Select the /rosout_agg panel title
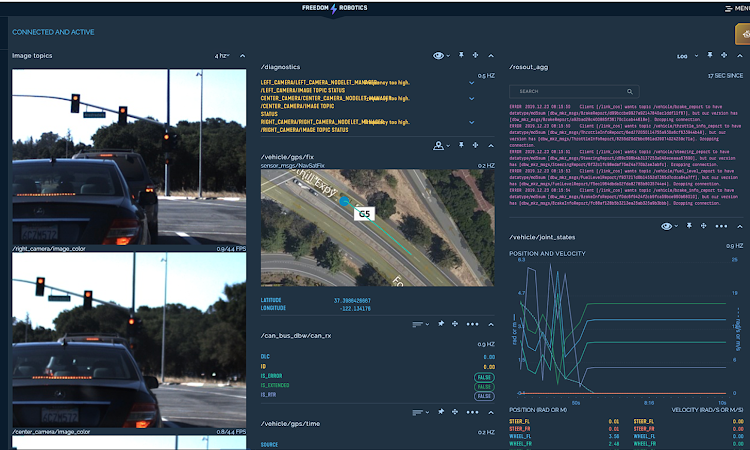Image resolution: width=750 pixels, height=450 pixels. tap(529, 67)
